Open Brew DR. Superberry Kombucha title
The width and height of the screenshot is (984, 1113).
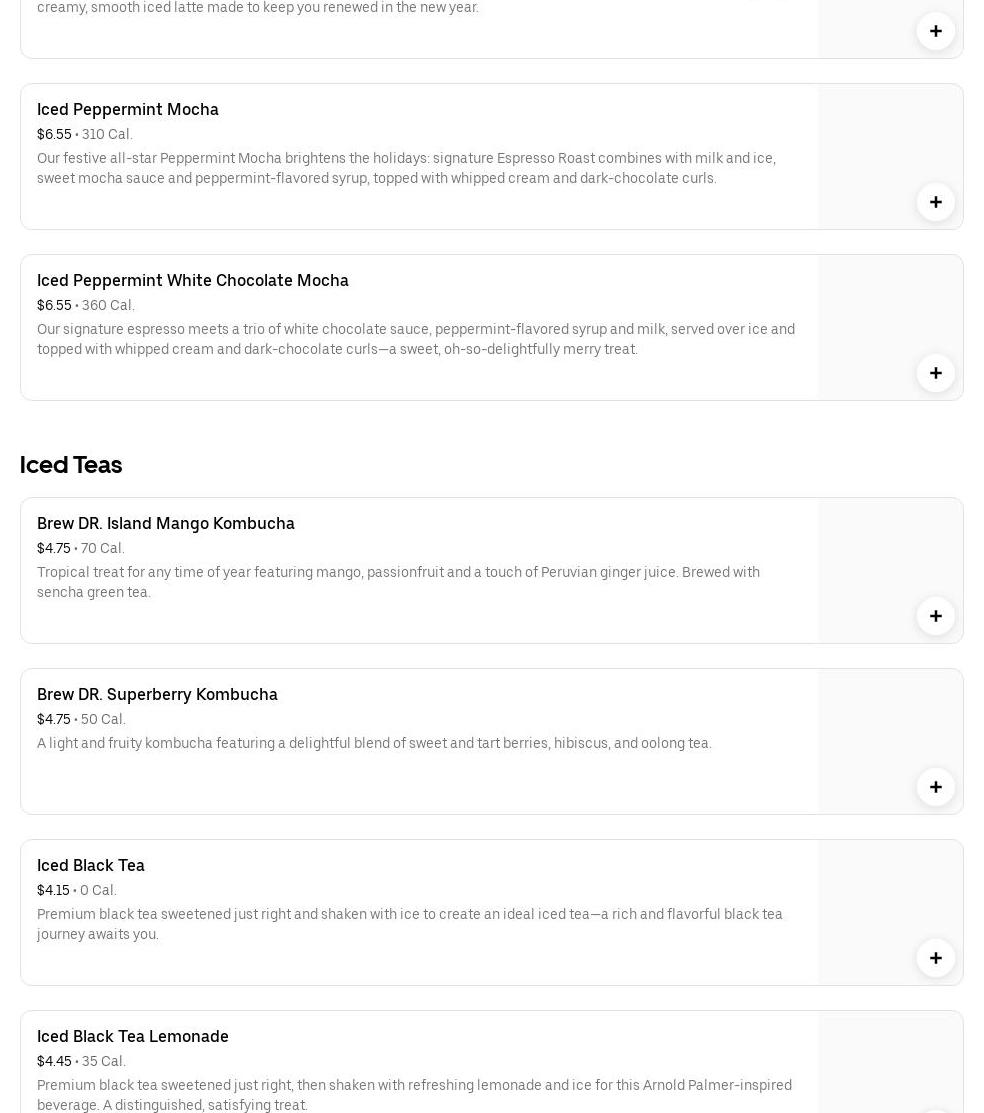[x=157, y=694]
